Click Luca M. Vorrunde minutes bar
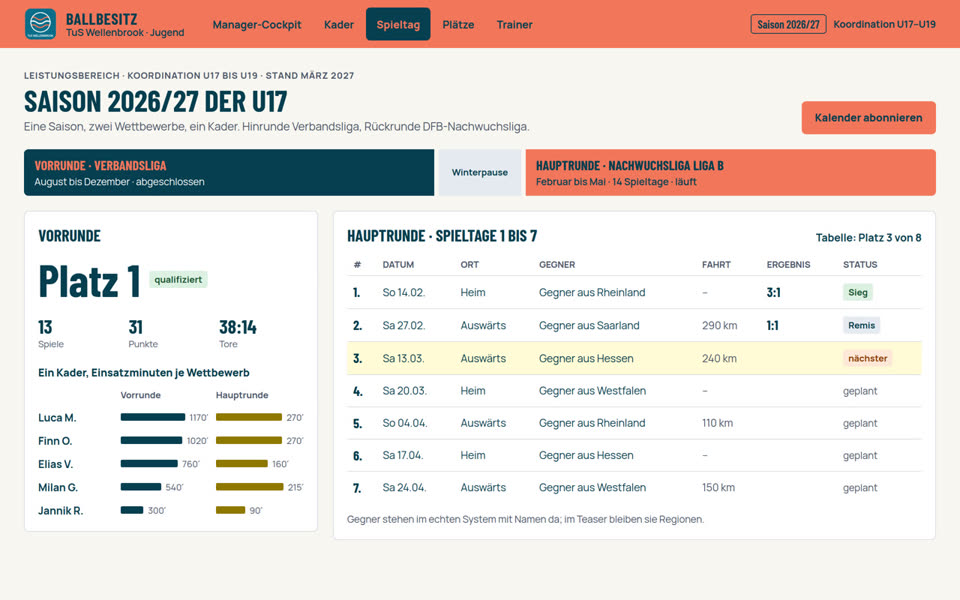This screenshot has width=960, height=600. (x=152, y=418)
